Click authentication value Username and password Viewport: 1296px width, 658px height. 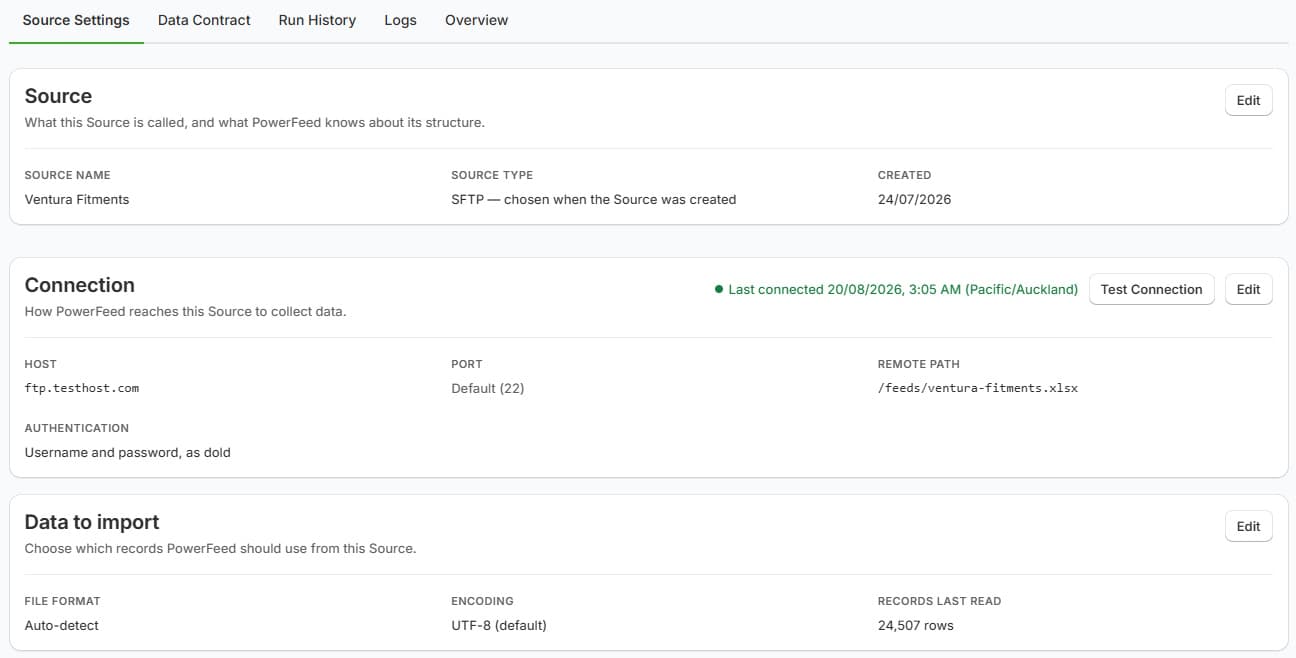point(127,452)
